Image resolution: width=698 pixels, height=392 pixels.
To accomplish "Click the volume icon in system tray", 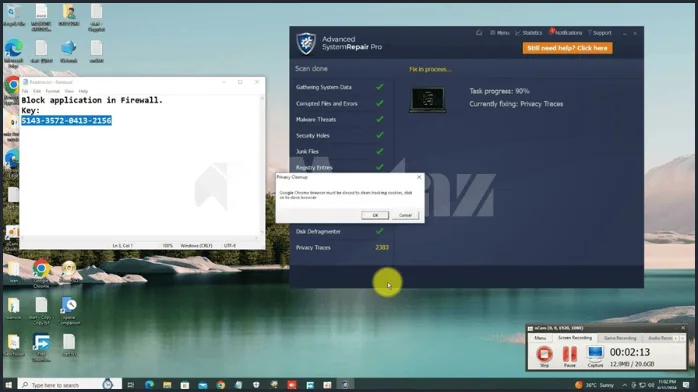I will point(651,385).
